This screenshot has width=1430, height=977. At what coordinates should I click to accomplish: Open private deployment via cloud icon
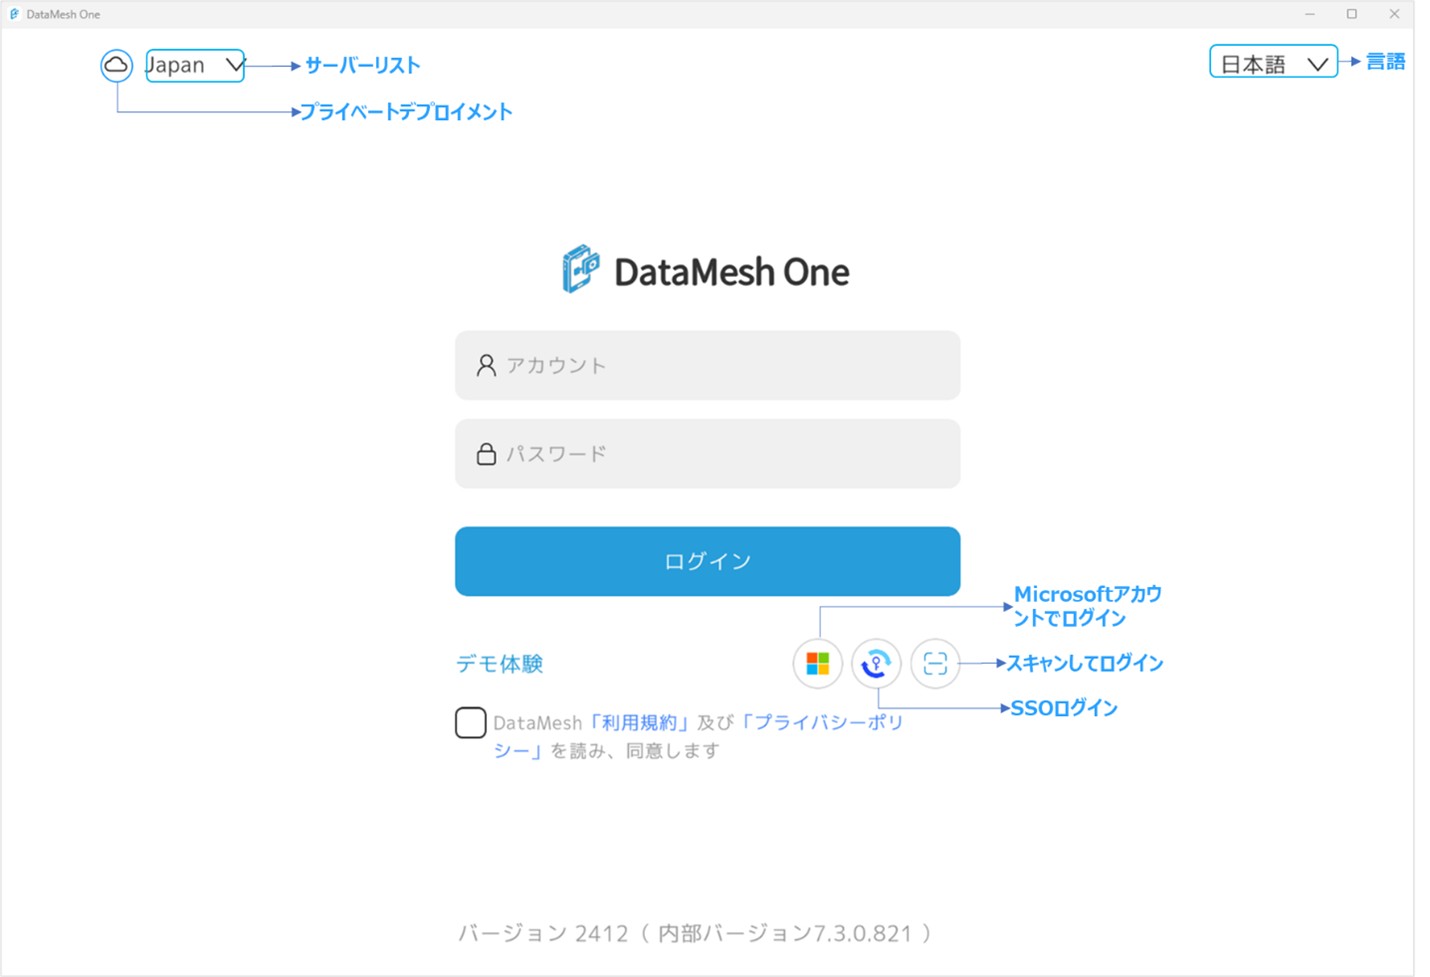[116, 66]
